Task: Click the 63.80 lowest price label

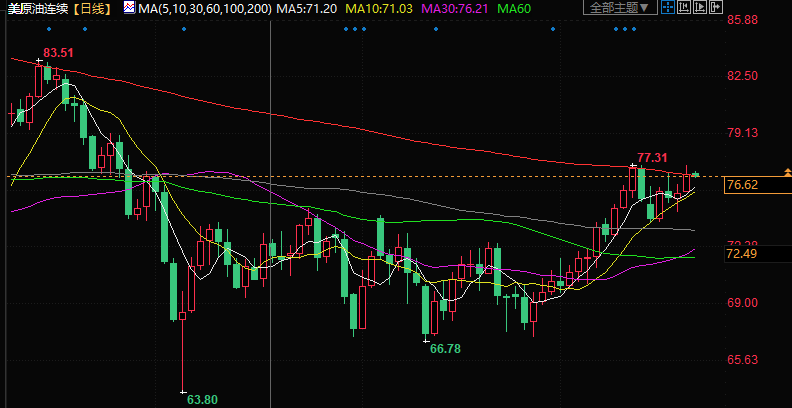Action: pos(203,399)
